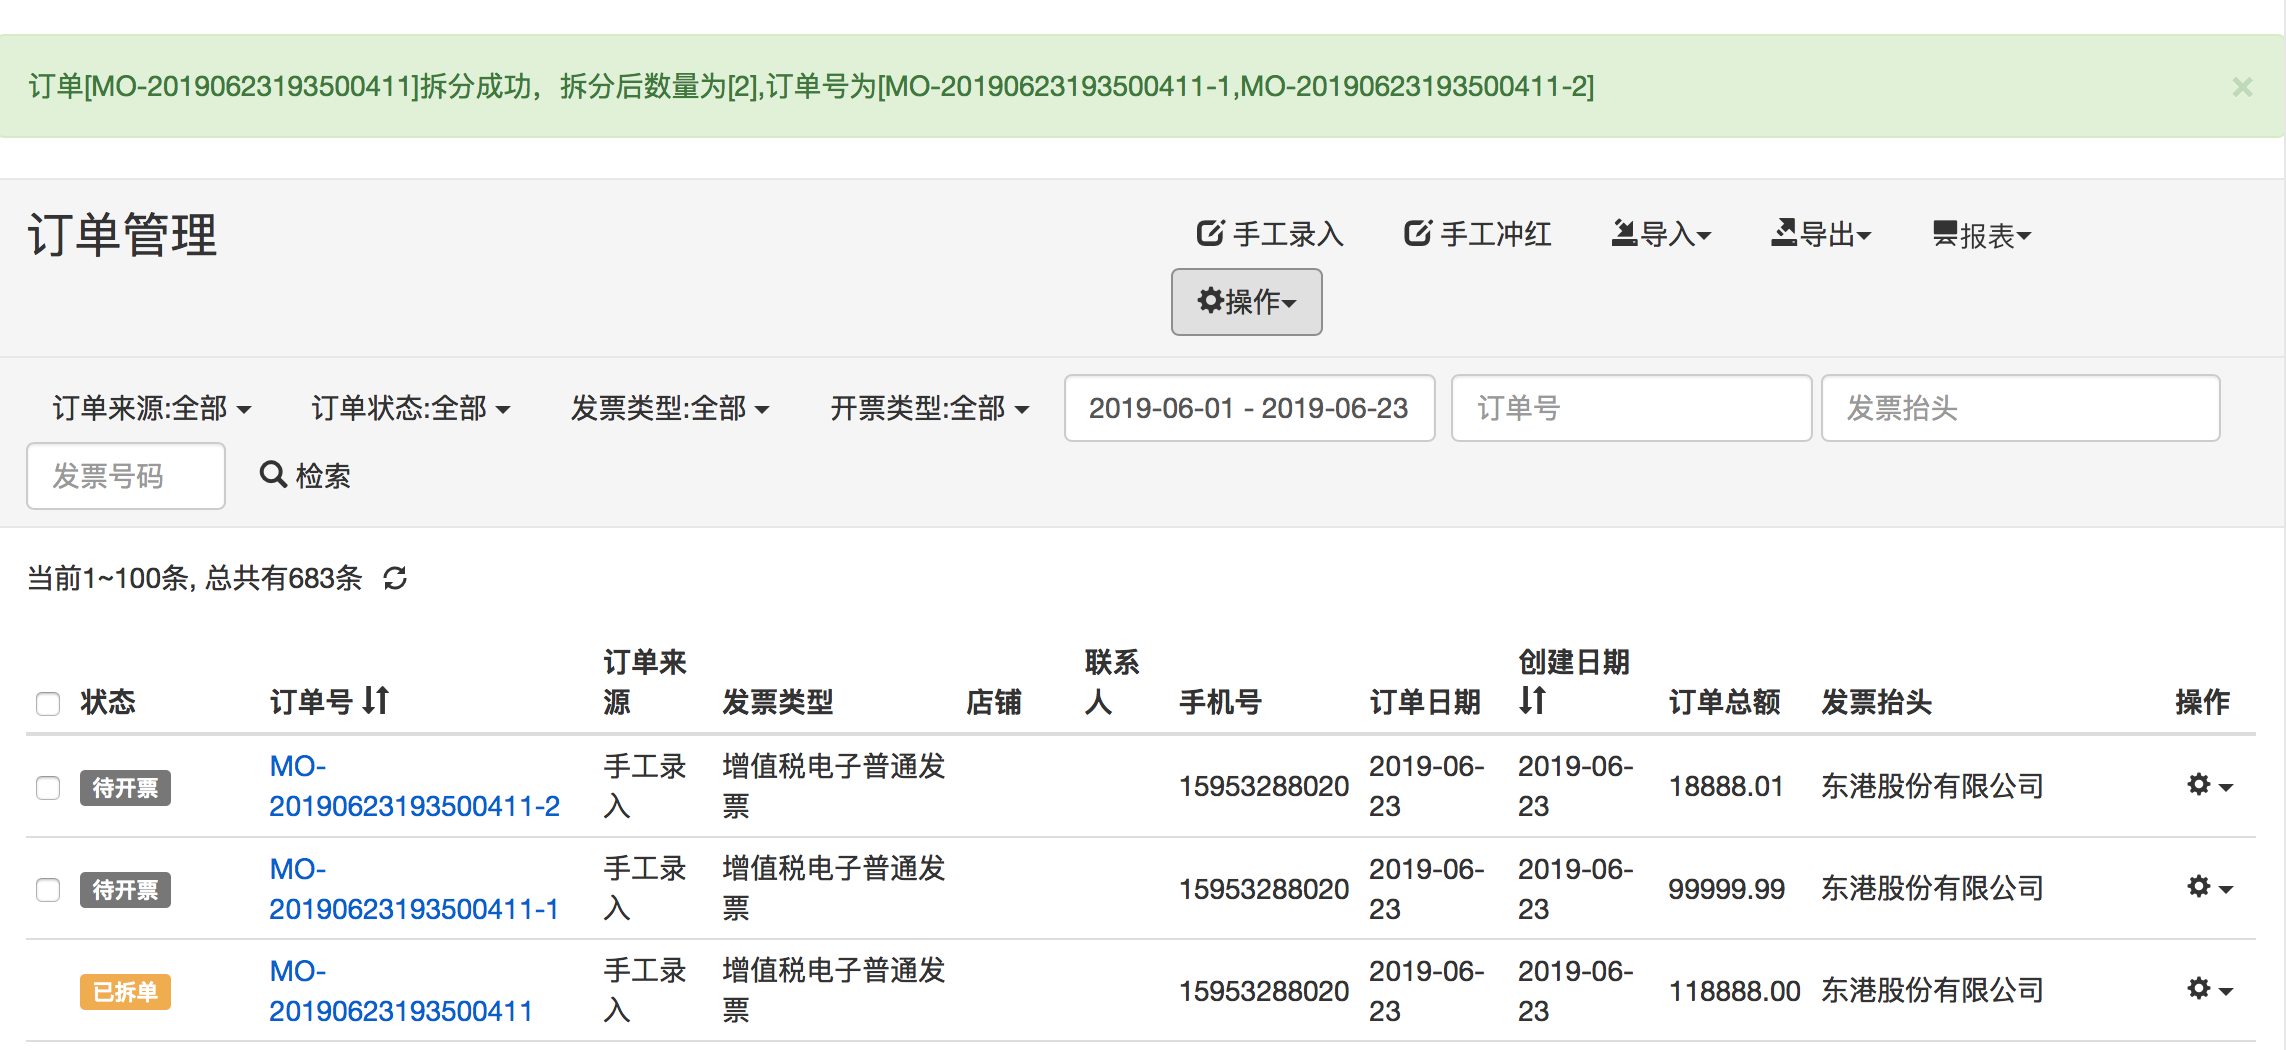Dismiss the green success notification

[2242, 87]
